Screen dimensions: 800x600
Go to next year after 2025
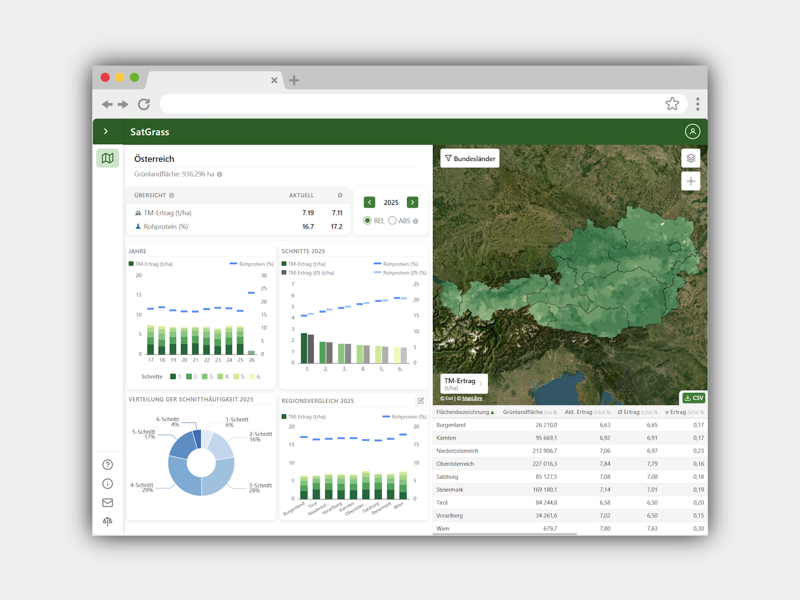coord(412,203)
